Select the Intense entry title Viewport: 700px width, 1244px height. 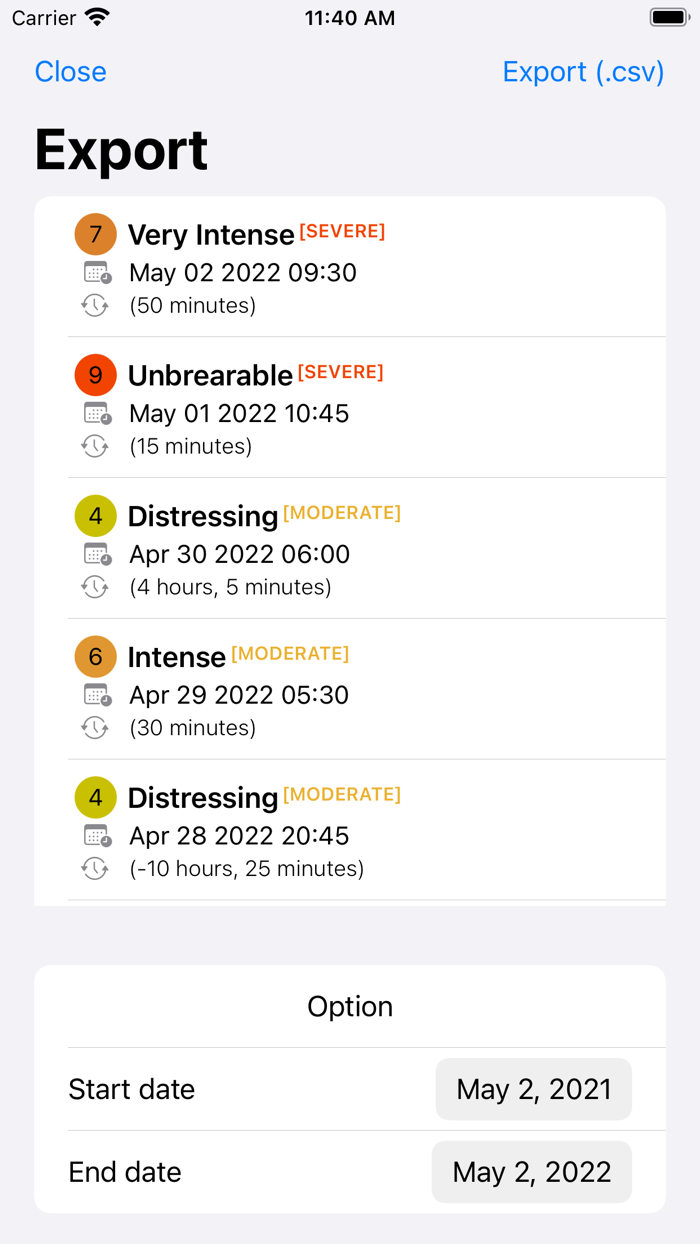(x=176, y=657)
